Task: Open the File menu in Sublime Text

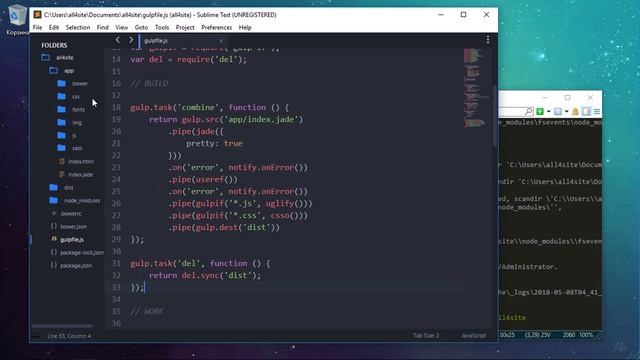Action: [x=37, y=27]
